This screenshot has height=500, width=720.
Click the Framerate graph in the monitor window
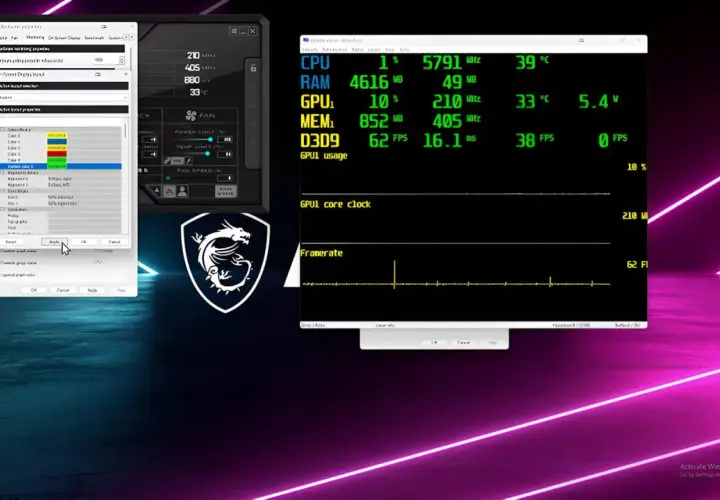[x=456, y=274]
